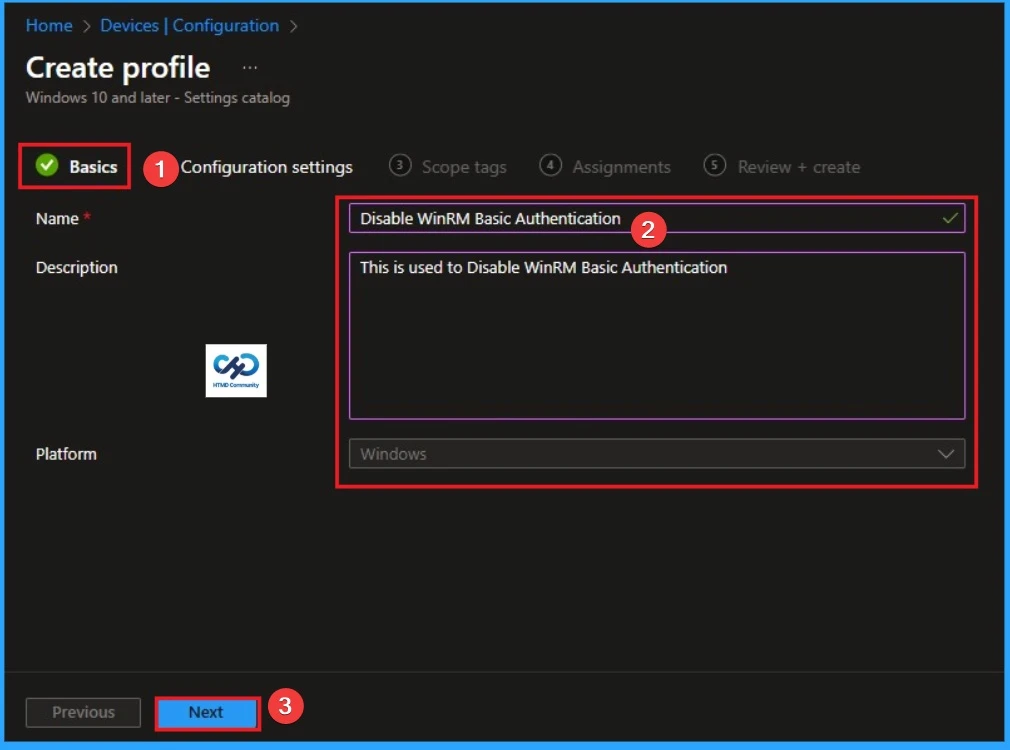Click the circled 4 icon on Assignments

(x=550, y=166)
